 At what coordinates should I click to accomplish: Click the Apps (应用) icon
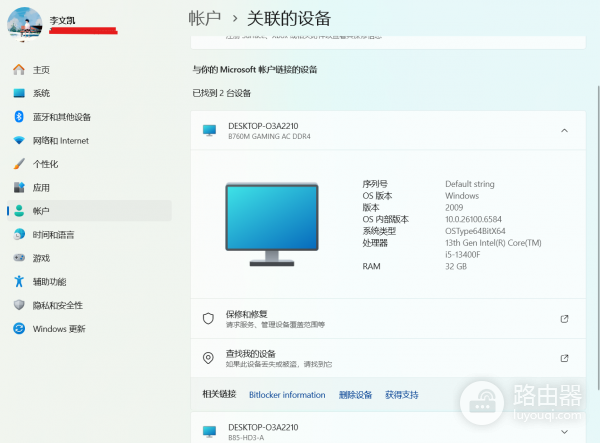[x=19, y=187]
